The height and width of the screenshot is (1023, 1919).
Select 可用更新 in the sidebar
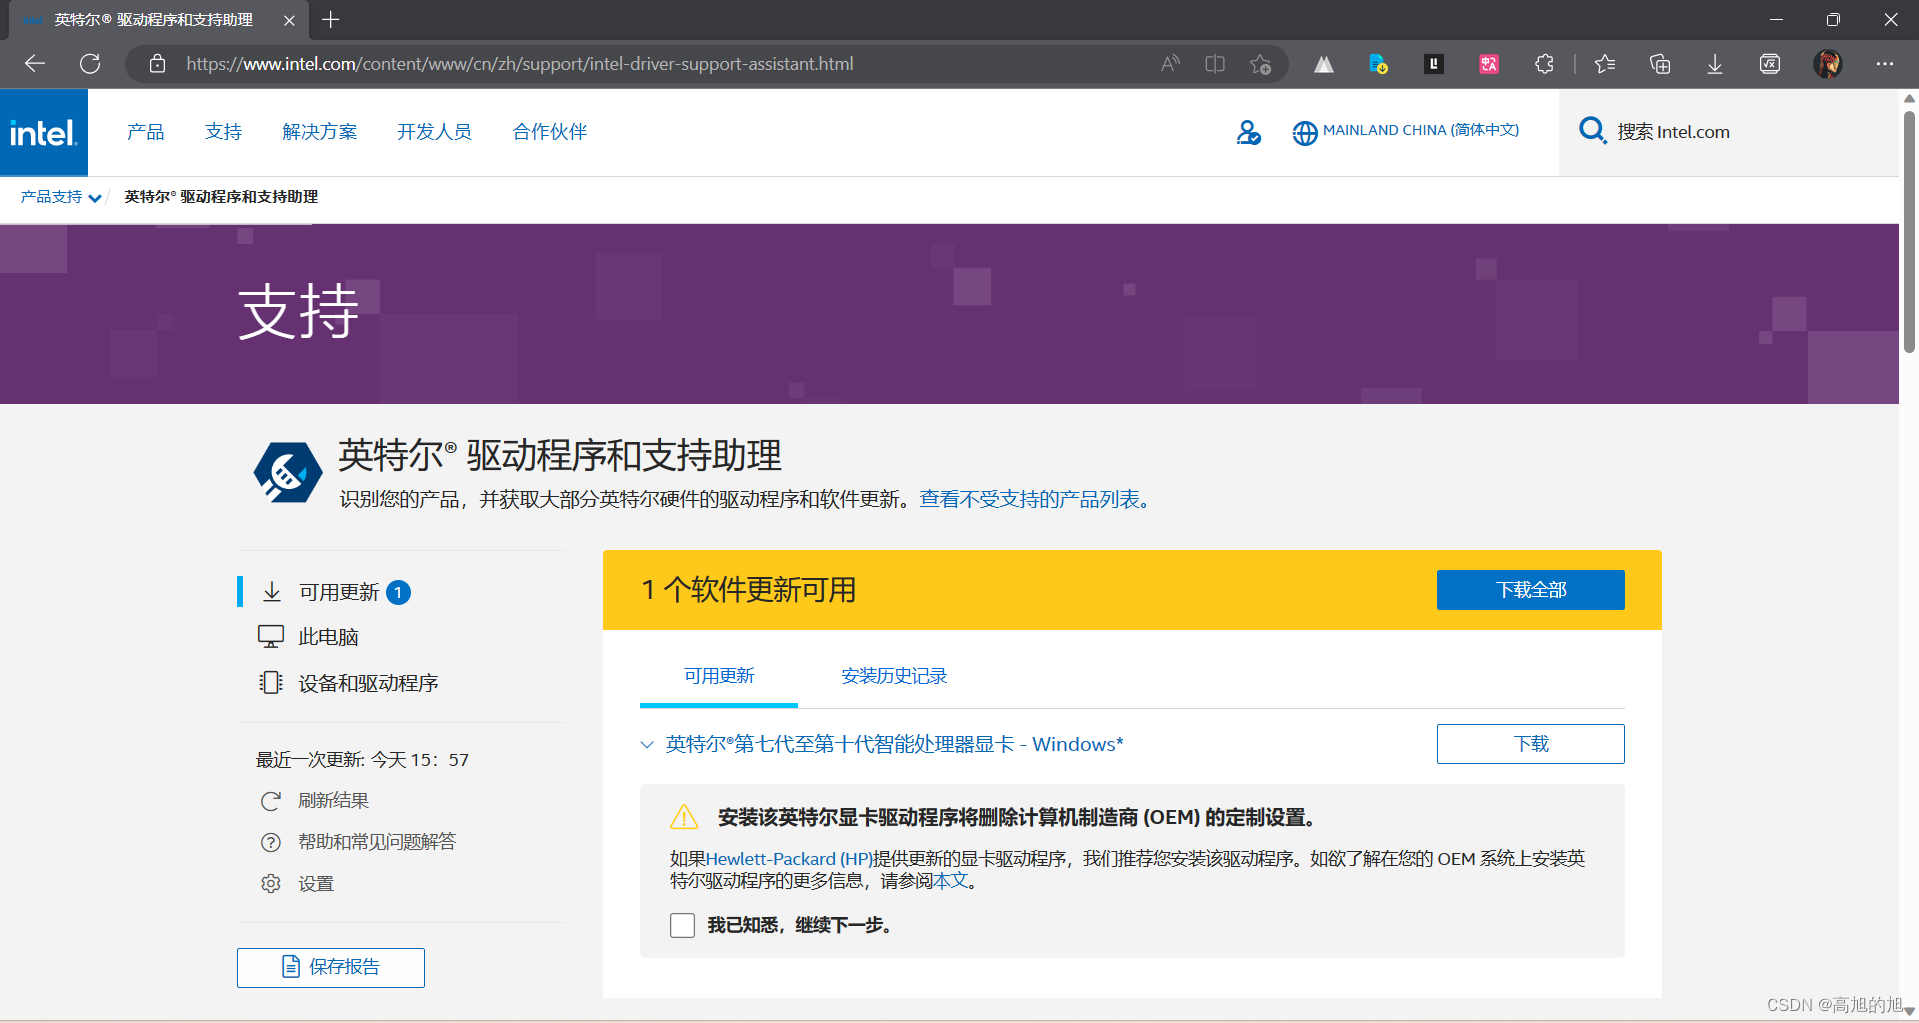pyautogui.click(x=339, y=592)
